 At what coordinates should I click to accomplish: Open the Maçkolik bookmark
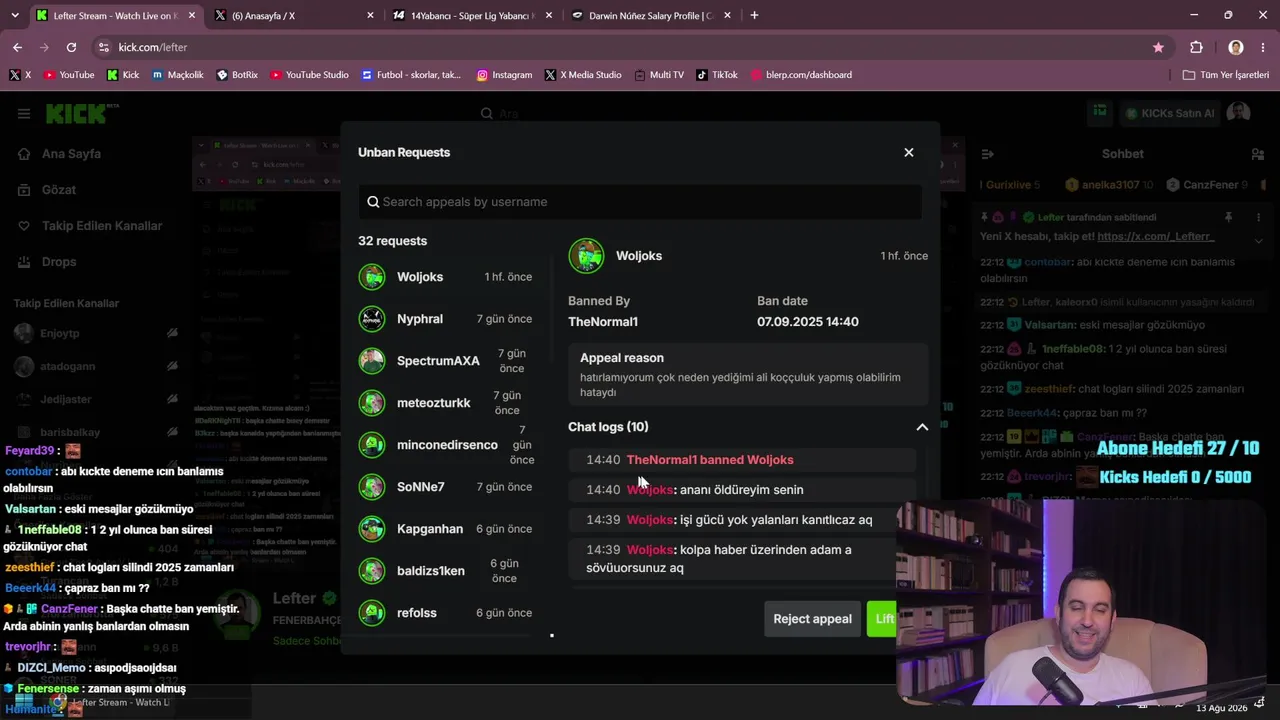coord(178,75)
